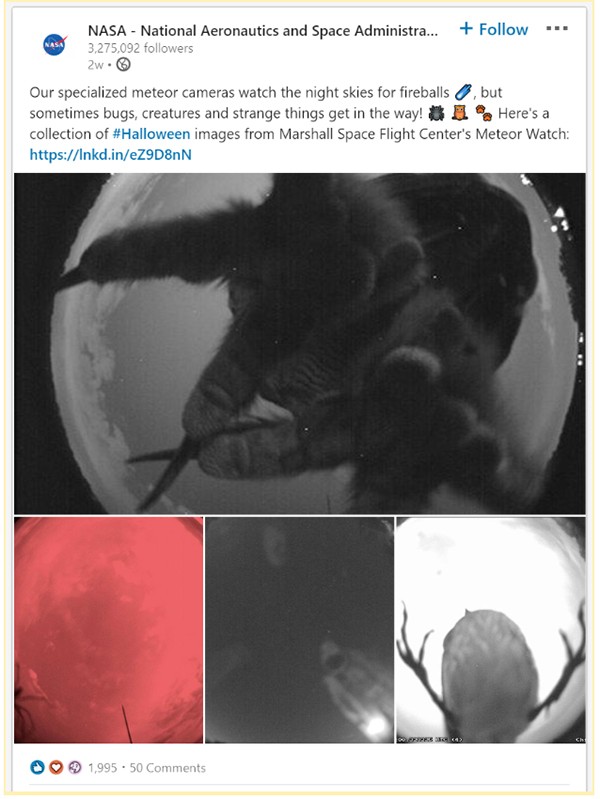Click the paw prints emoji in text
The image size is (600, 799).
[484, 113]
